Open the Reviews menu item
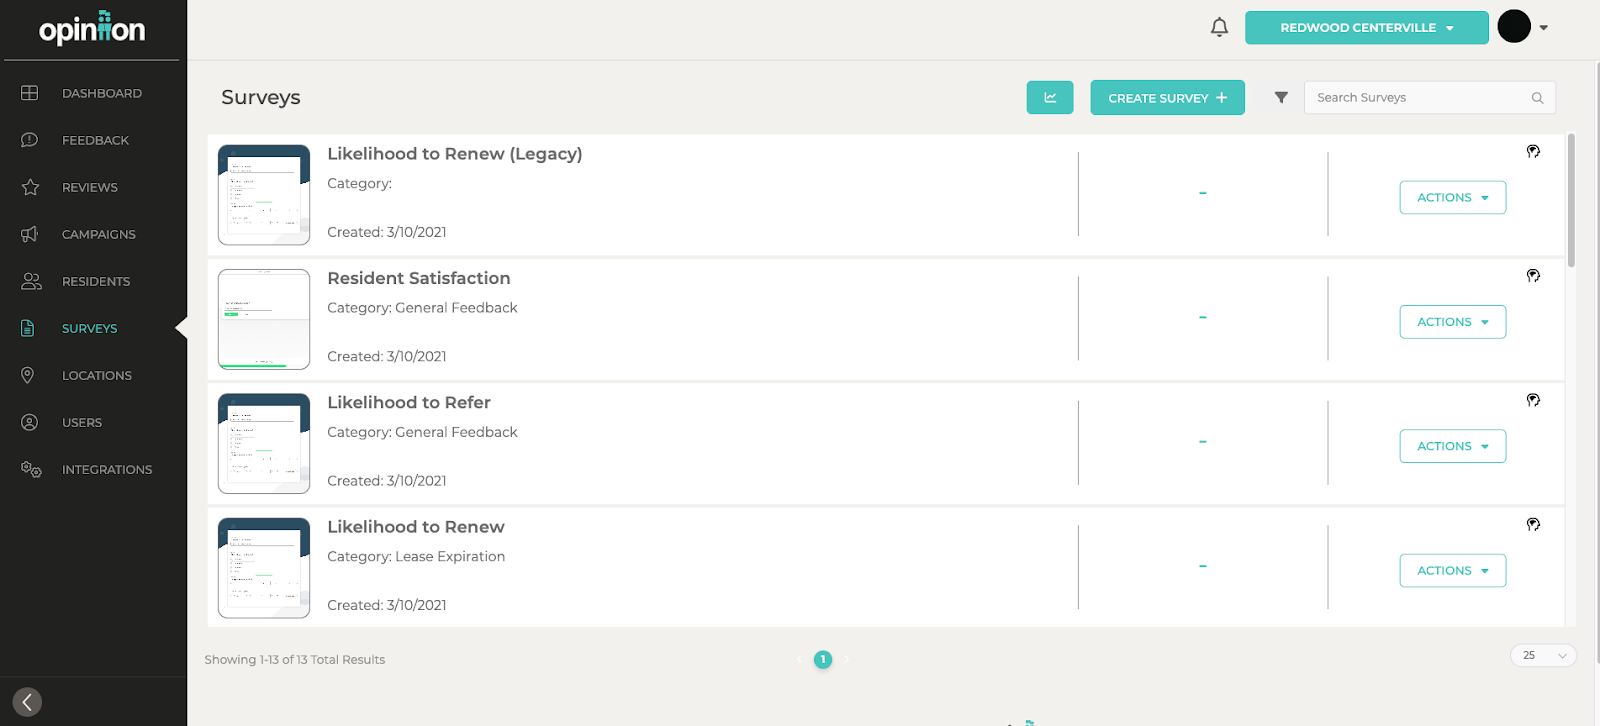This screenshot has height=726, width=1600. coord(90,187)
